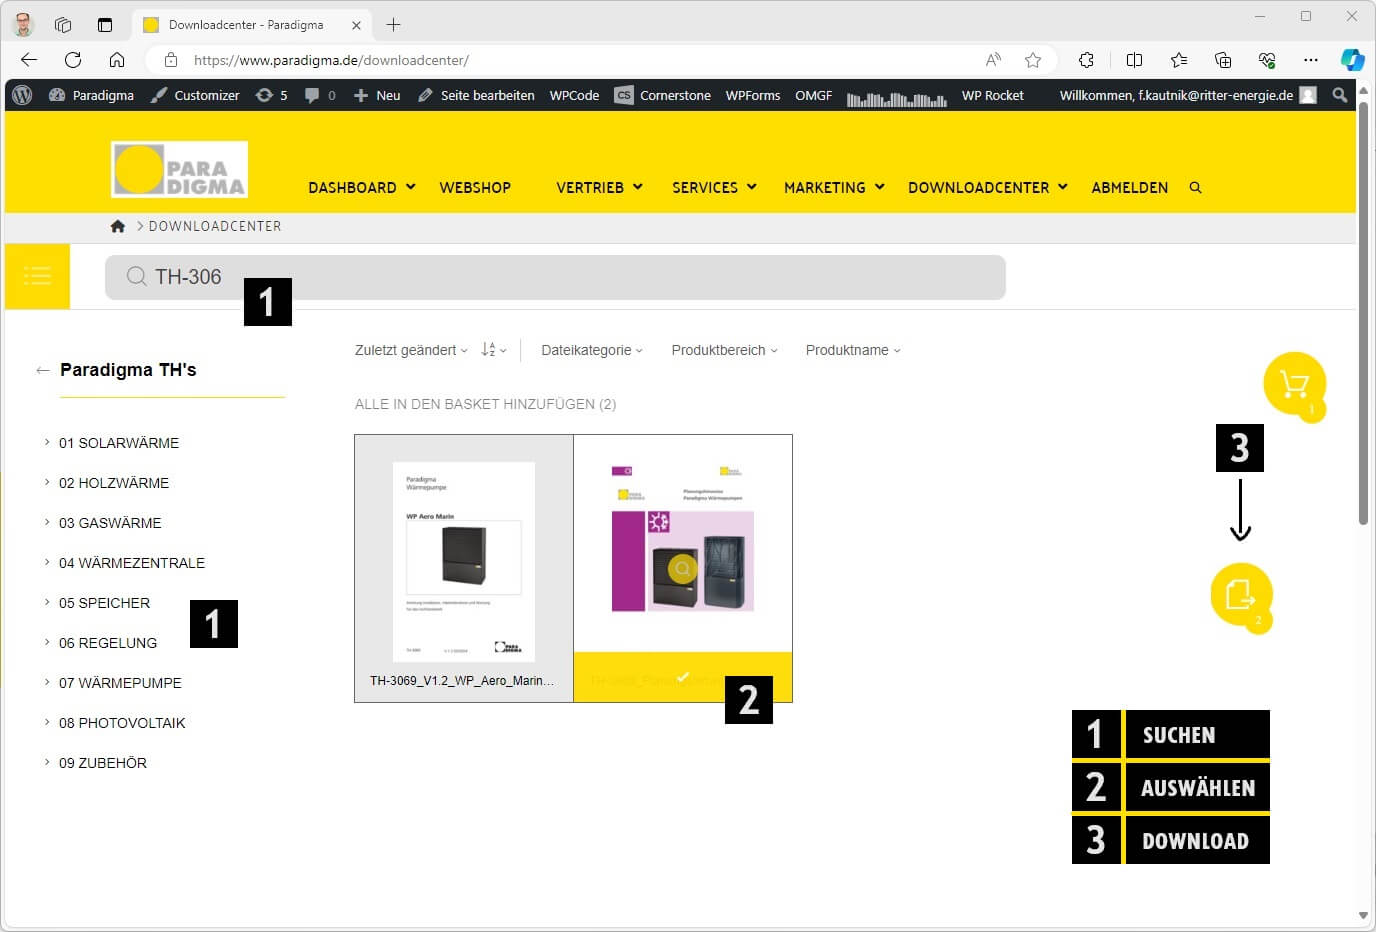Open the comments bubble showing 0

pyautogui.click(x=320, y=95)
